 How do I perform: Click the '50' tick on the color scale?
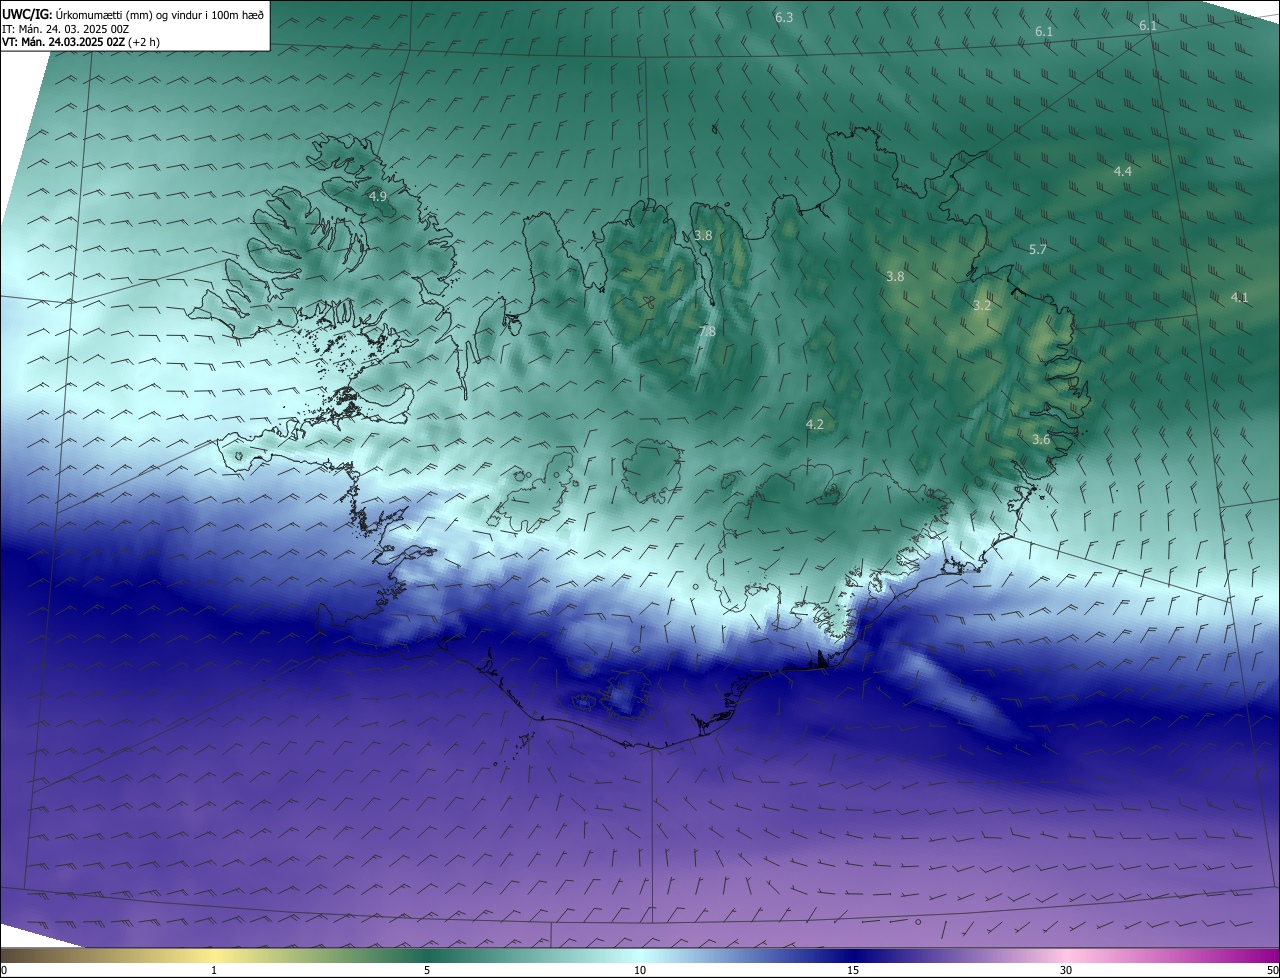(x=1272, y=970)
